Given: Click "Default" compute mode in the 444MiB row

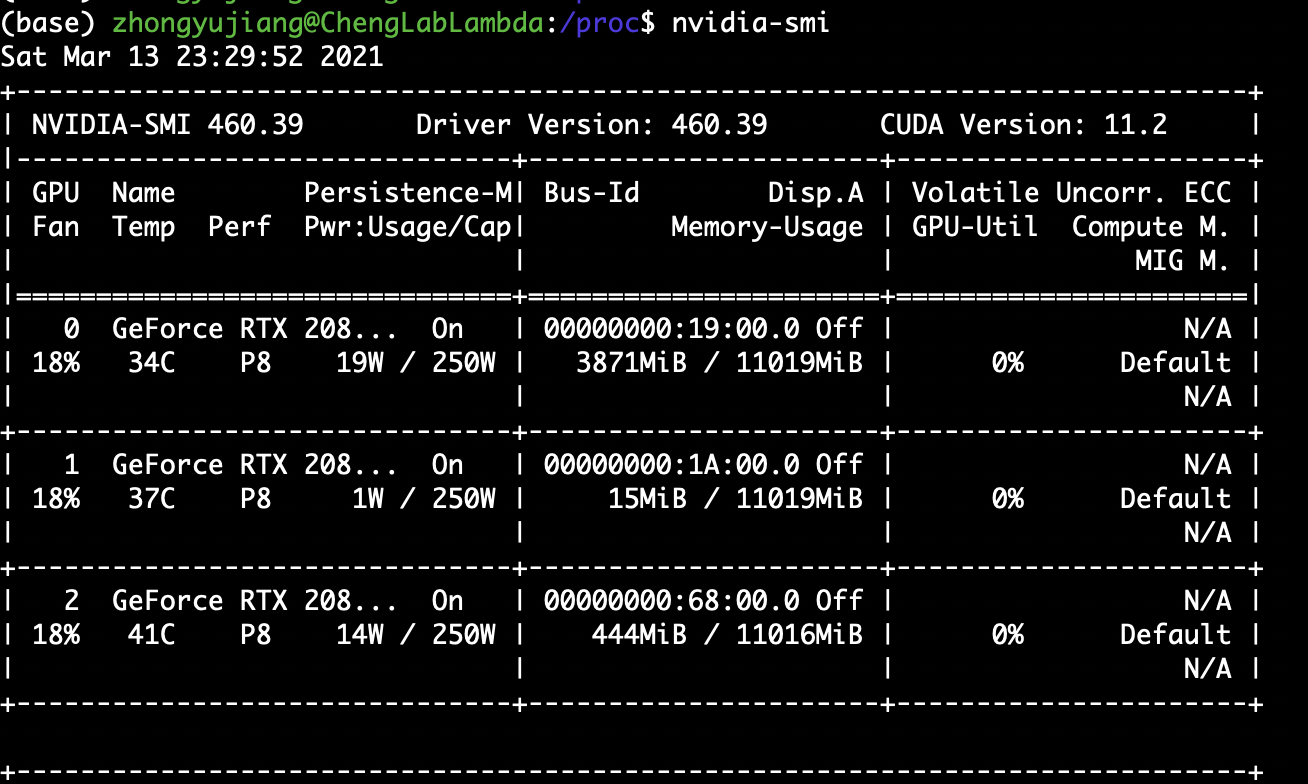Looking at the screenshot, I should [1175, 635].
